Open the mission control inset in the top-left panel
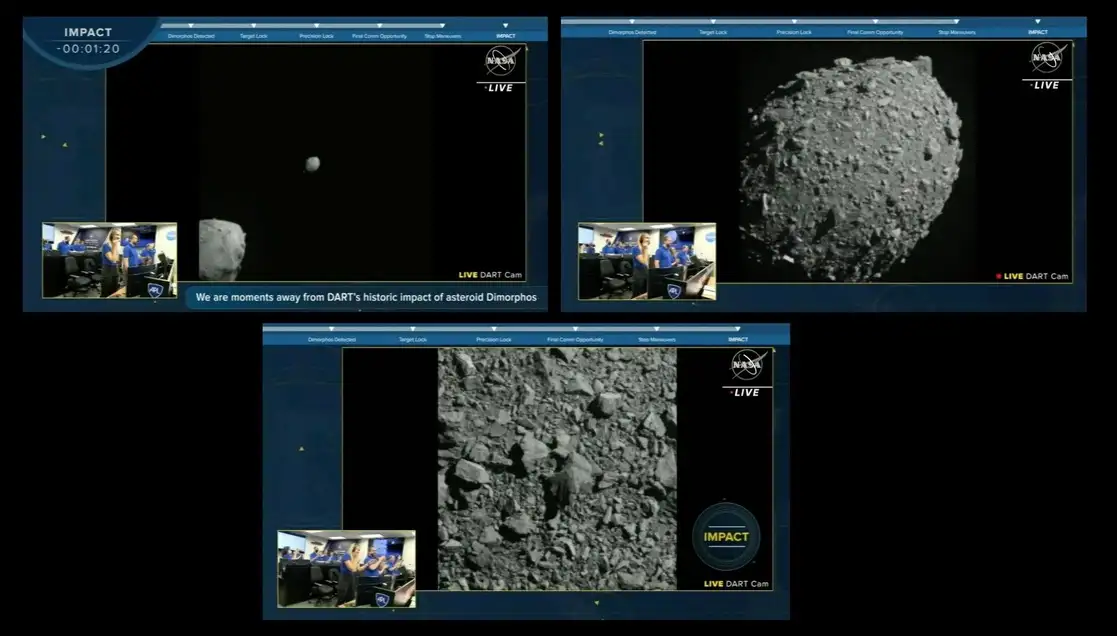The image size is (1117, 636). [109, 260]
